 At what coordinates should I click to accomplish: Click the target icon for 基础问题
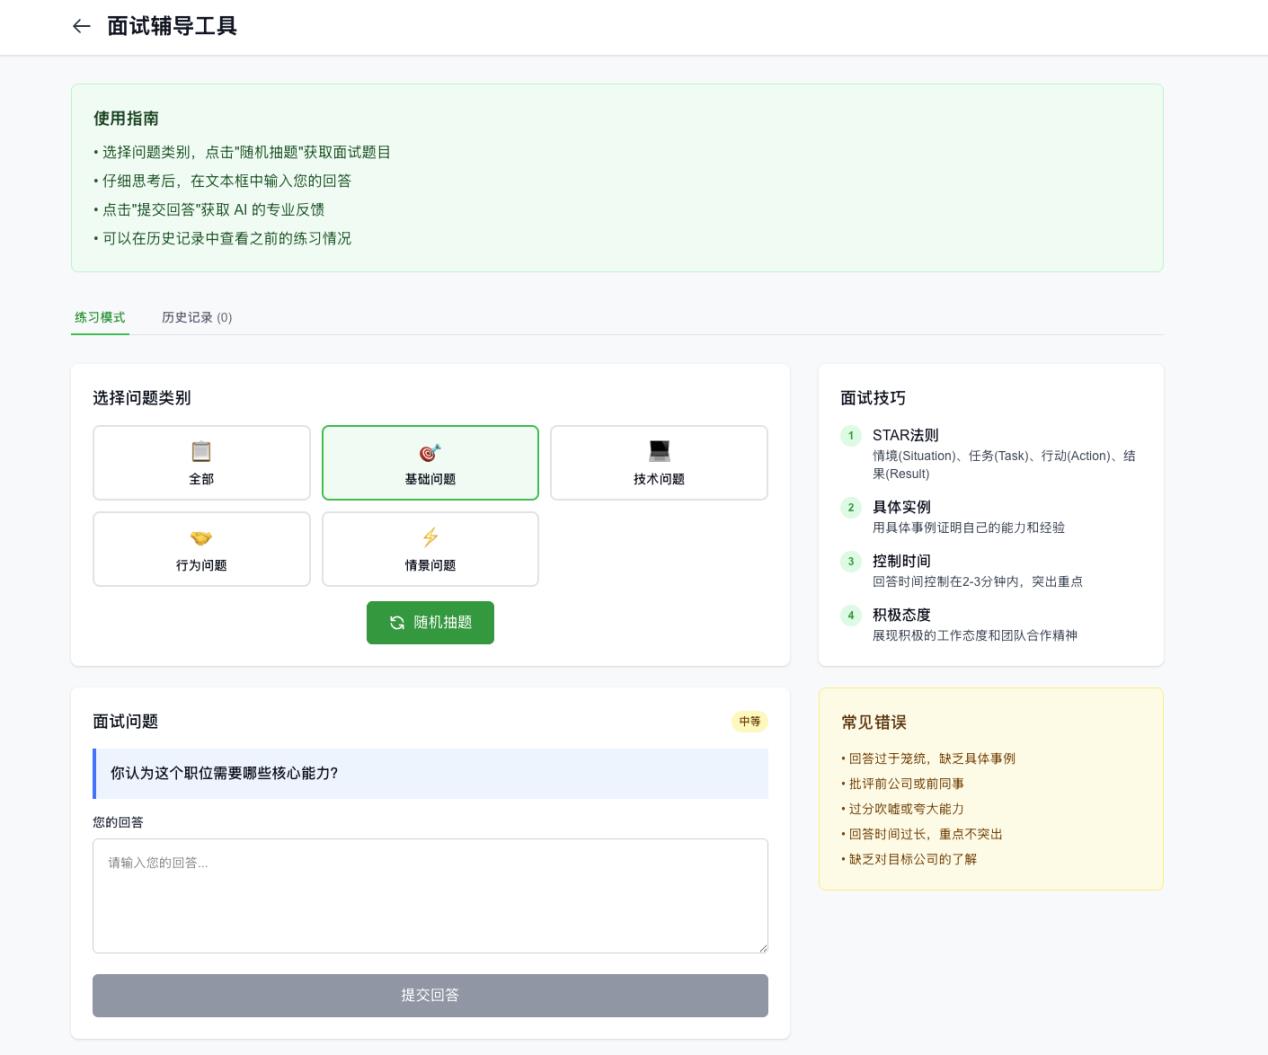tap(430, 453)
